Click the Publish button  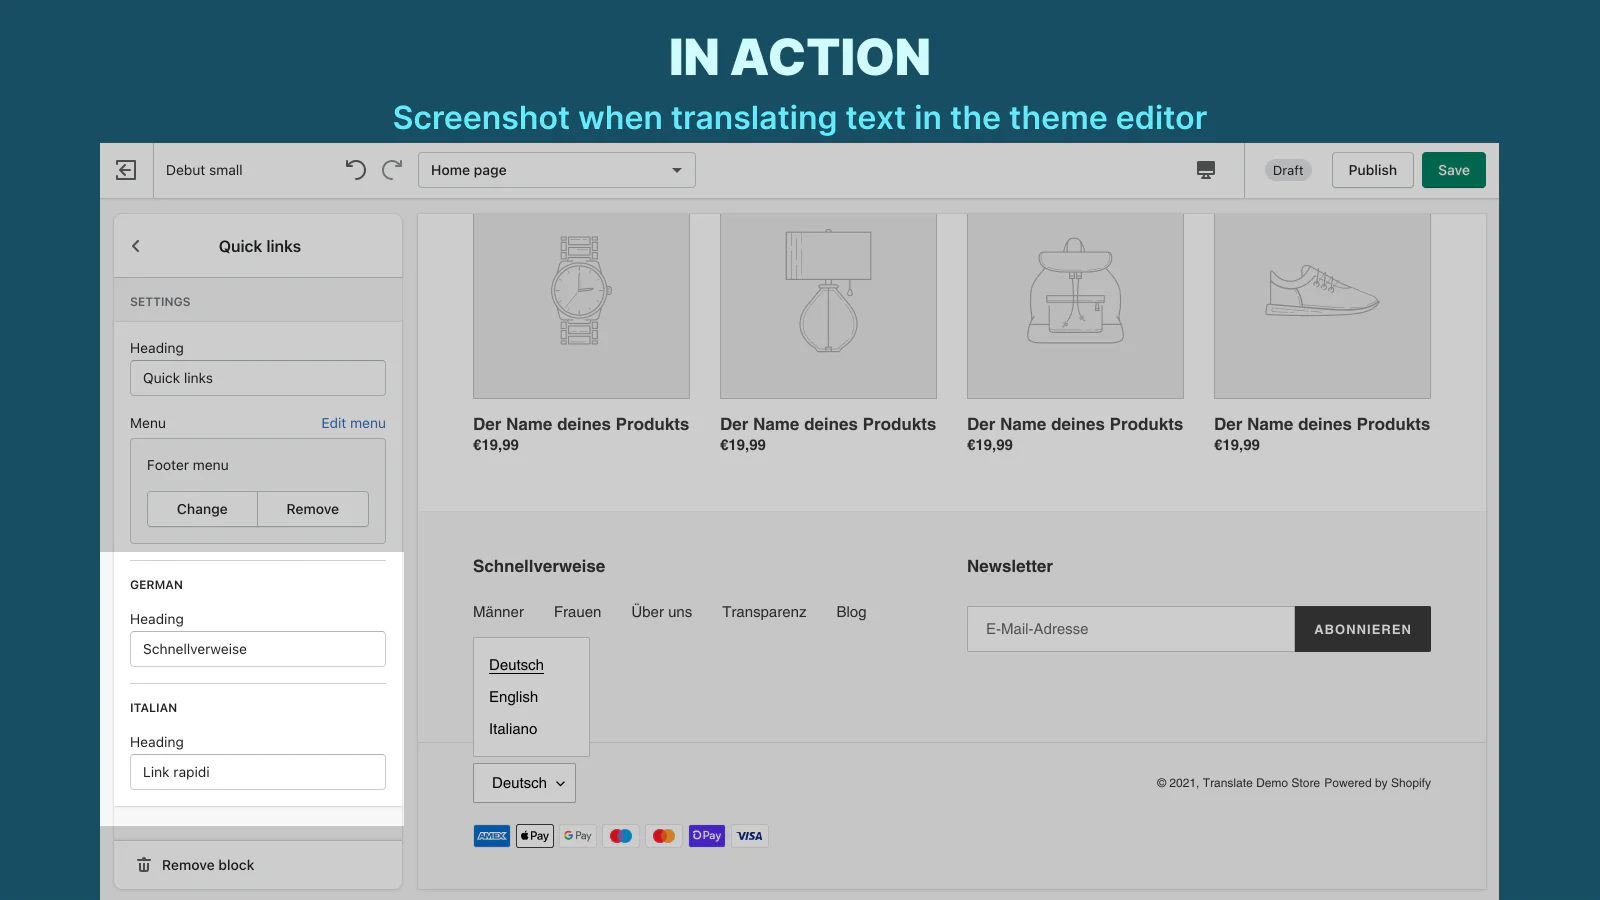[1372, 170]
